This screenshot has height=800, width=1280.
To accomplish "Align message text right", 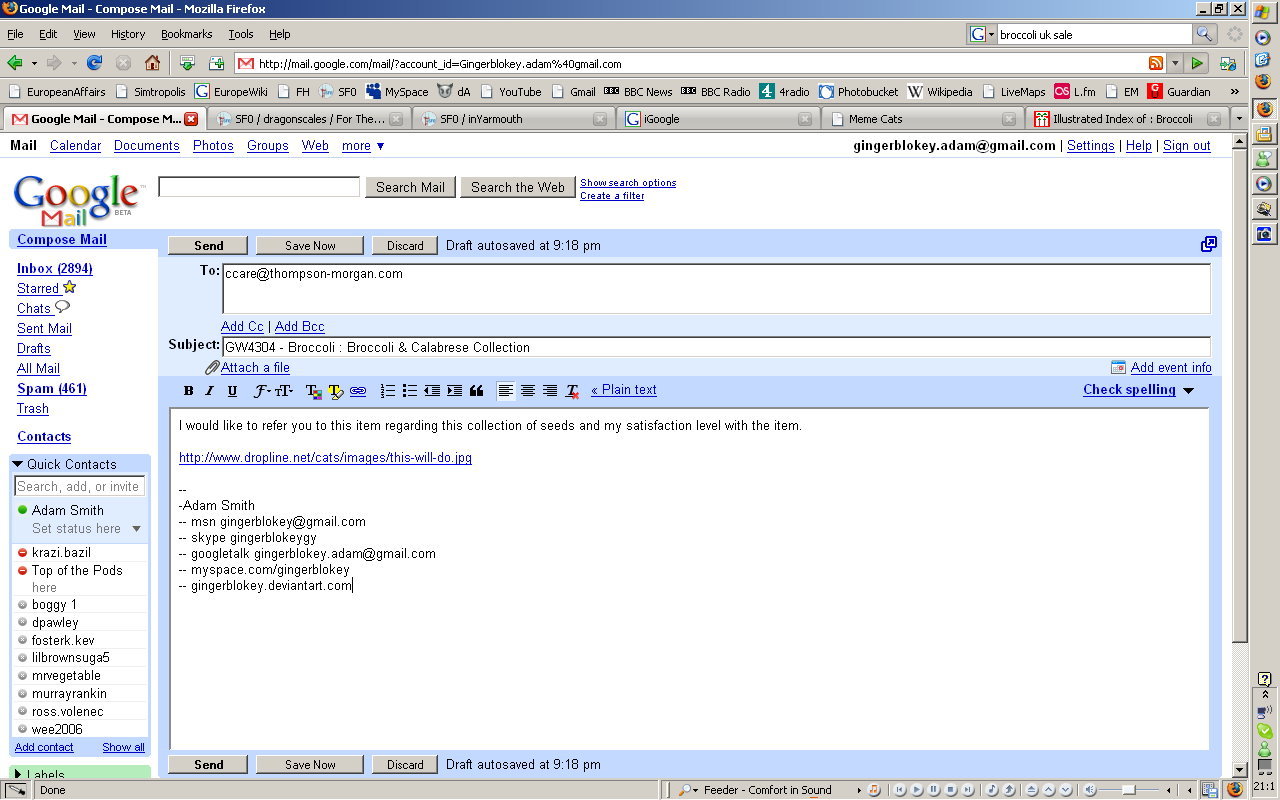I will point(550,391).
